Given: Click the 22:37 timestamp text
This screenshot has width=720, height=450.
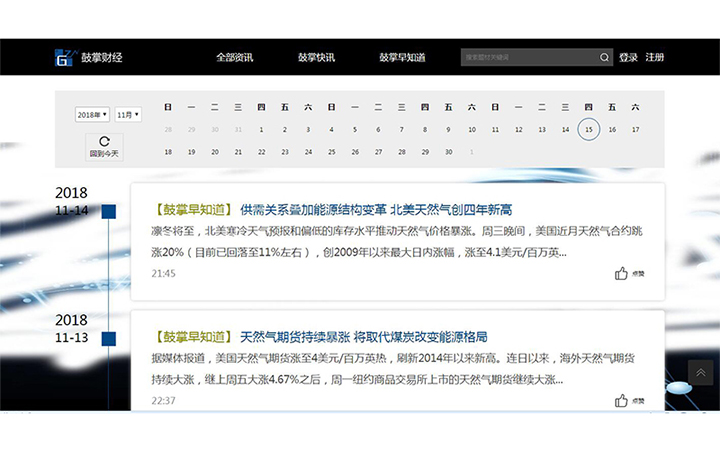Looking at the screenshot, I should (x=163, y=400).
